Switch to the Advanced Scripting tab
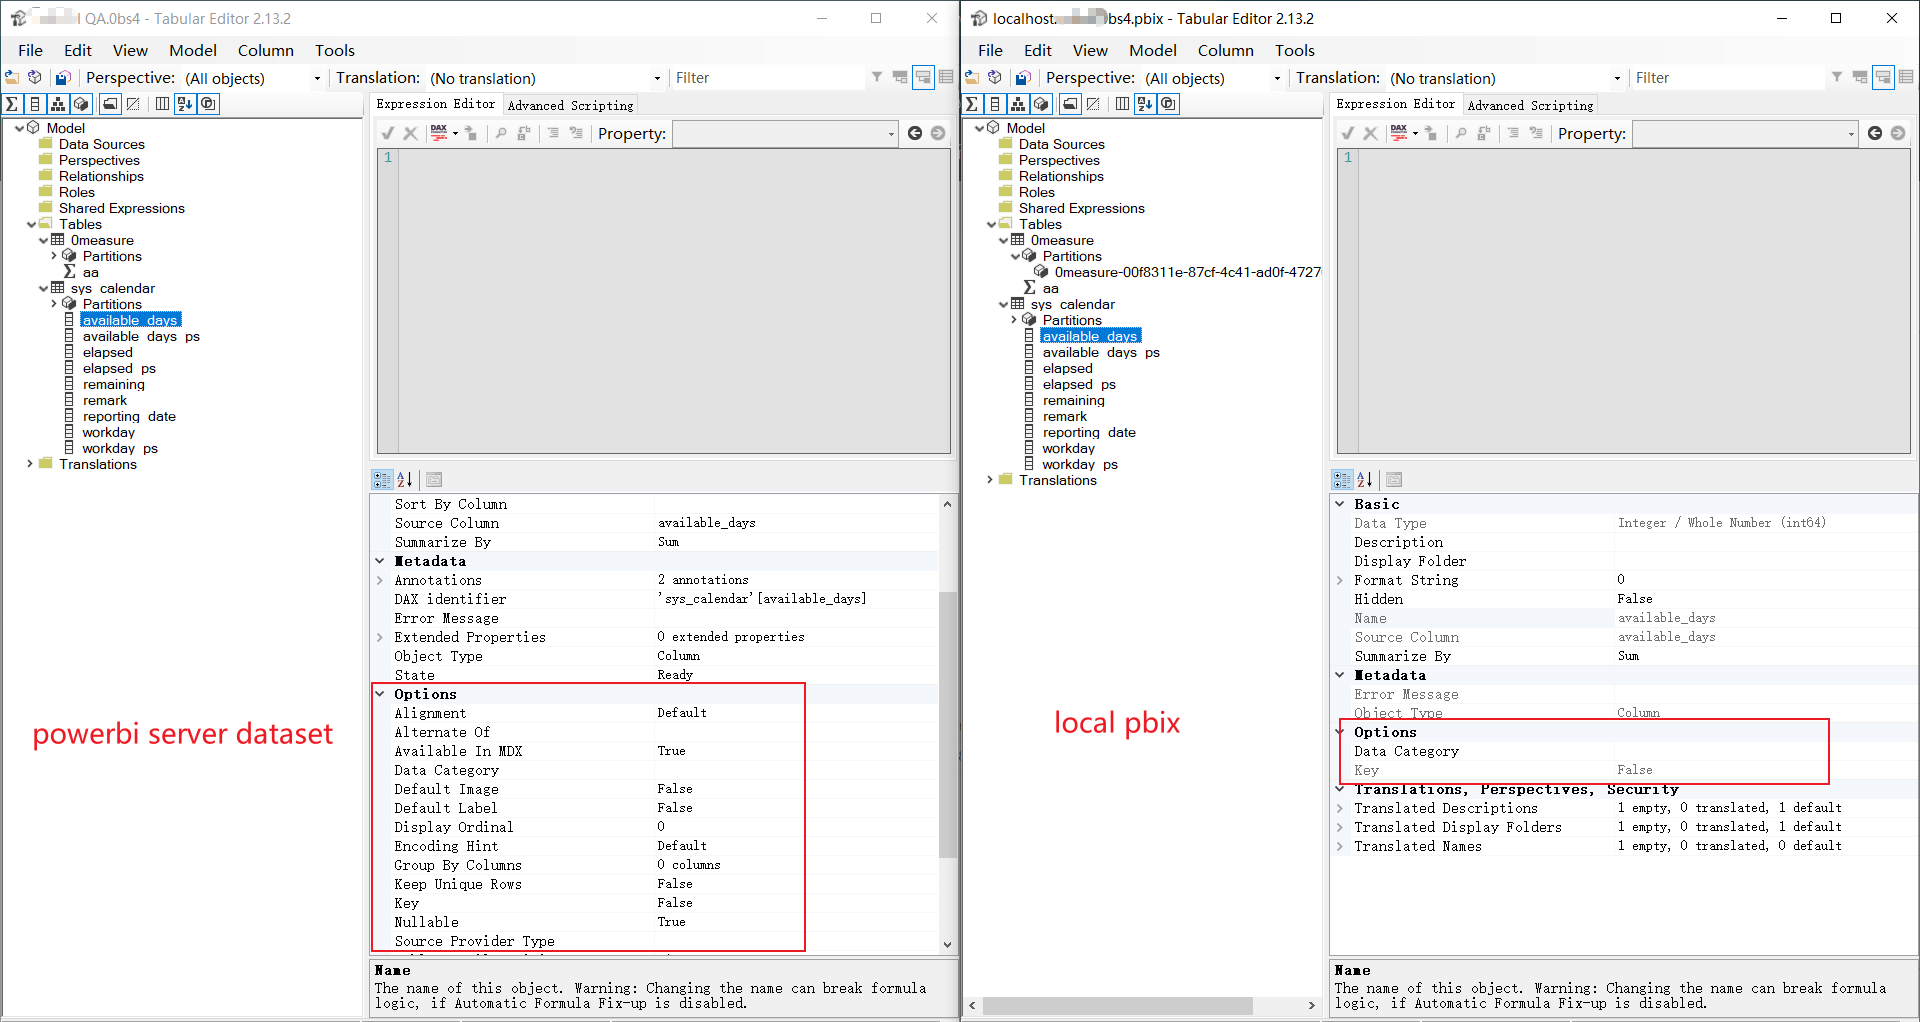Image resolution: width=1920 pixels, height=1022 pixels. tap(570, 104)
